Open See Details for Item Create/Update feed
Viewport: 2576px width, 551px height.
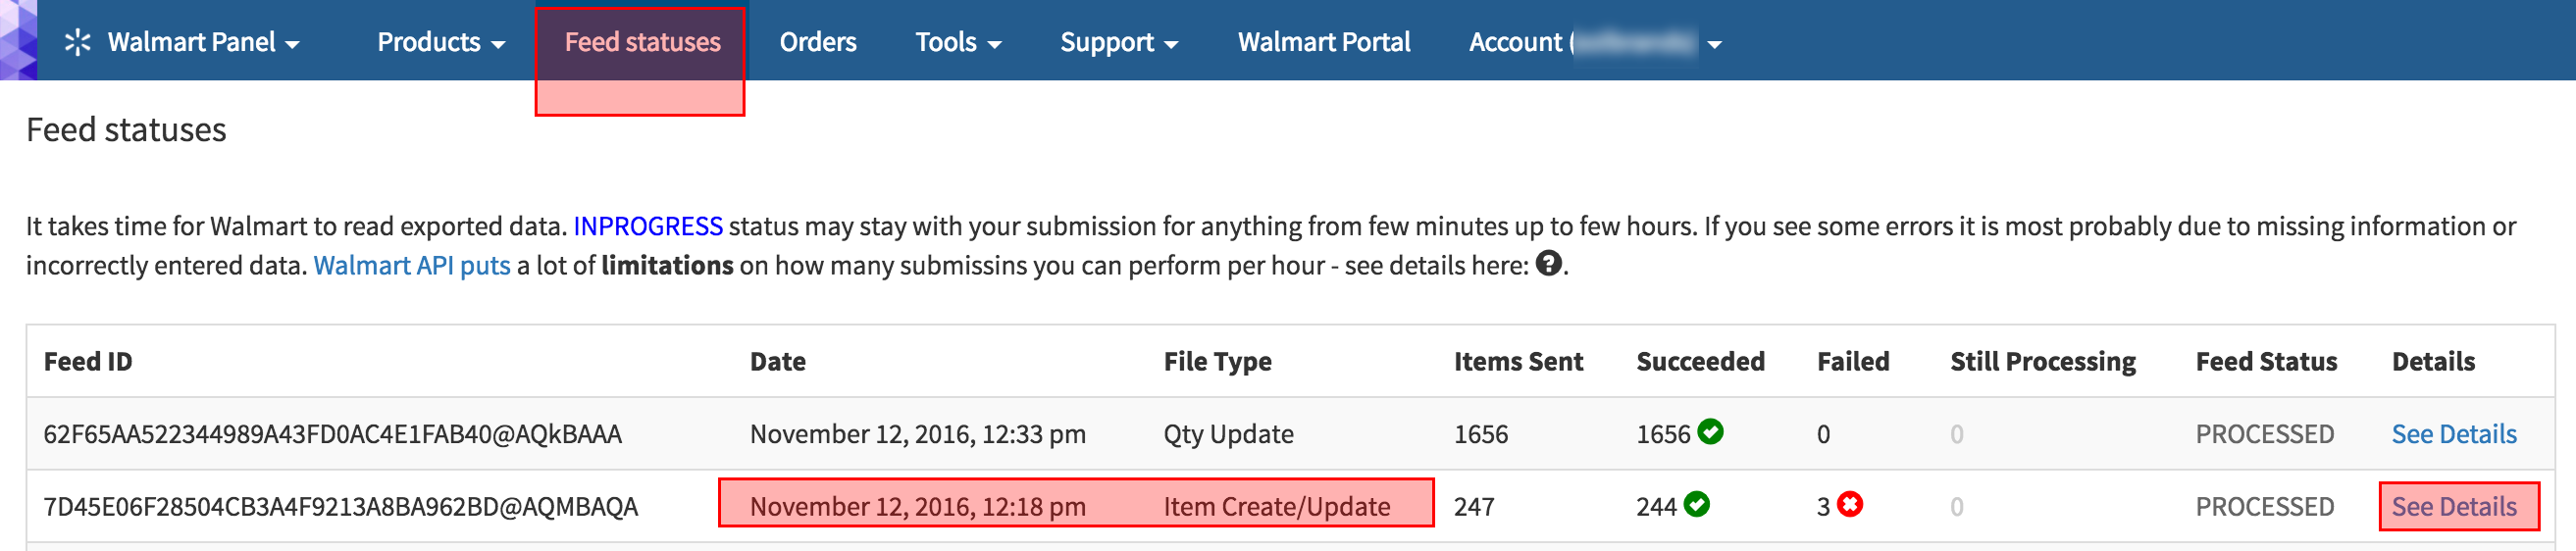2454,507
